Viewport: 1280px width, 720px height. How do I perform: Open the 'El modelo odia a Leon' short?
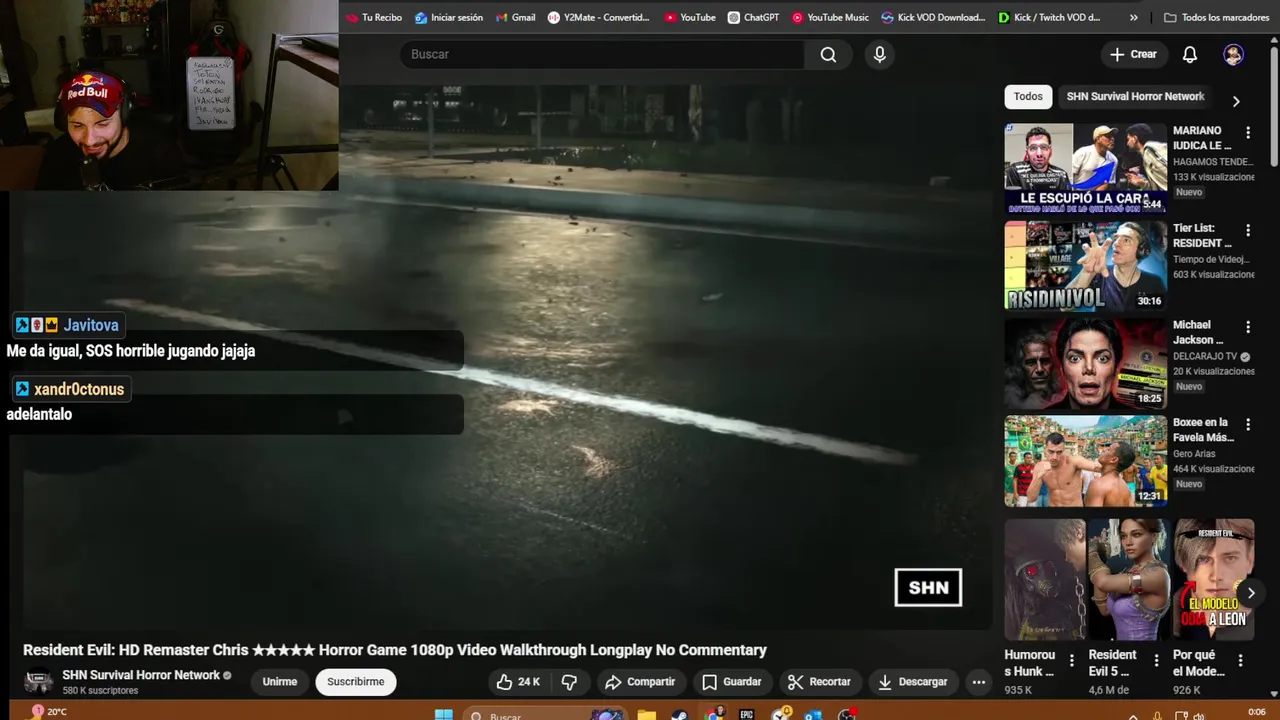point(1214,579)
